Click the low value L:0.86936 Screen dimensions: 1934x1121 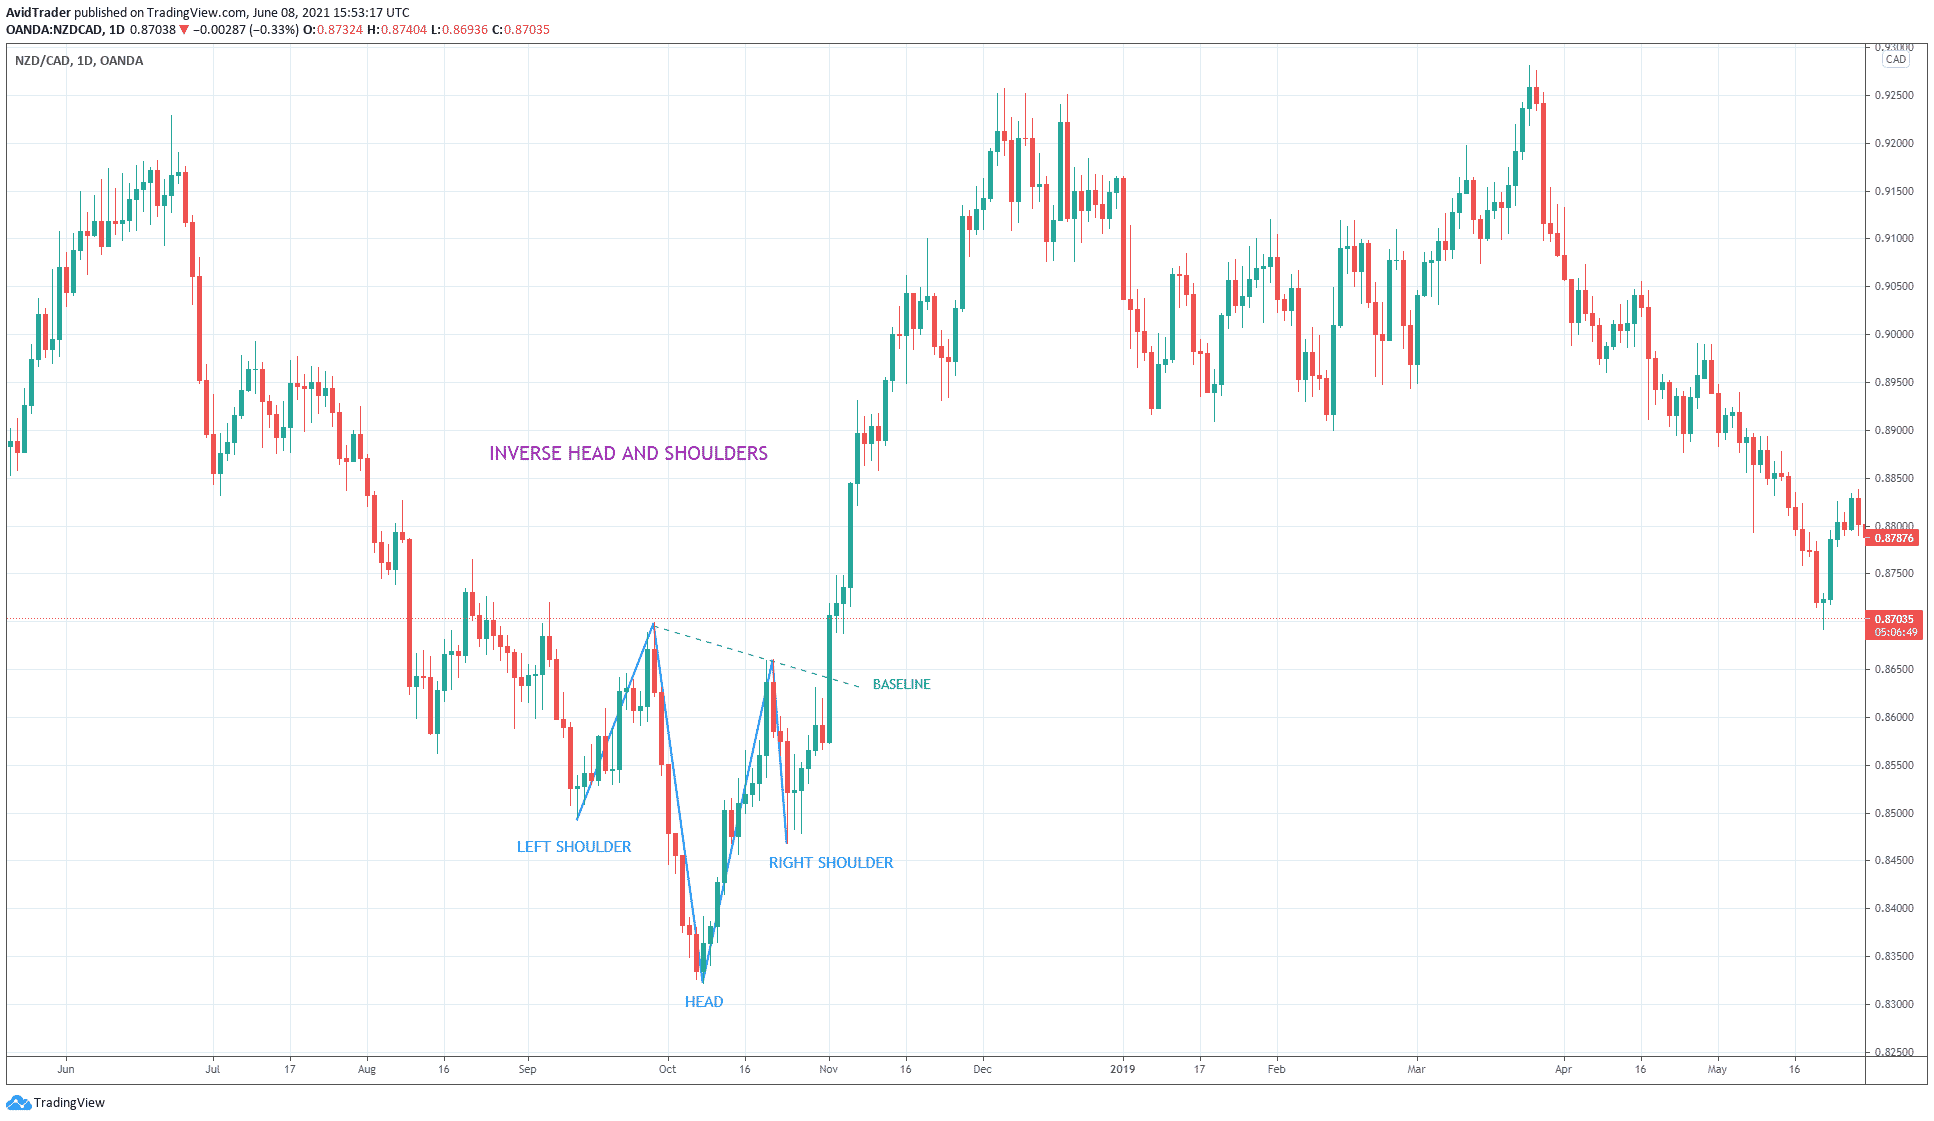click(x=460, y=30)
